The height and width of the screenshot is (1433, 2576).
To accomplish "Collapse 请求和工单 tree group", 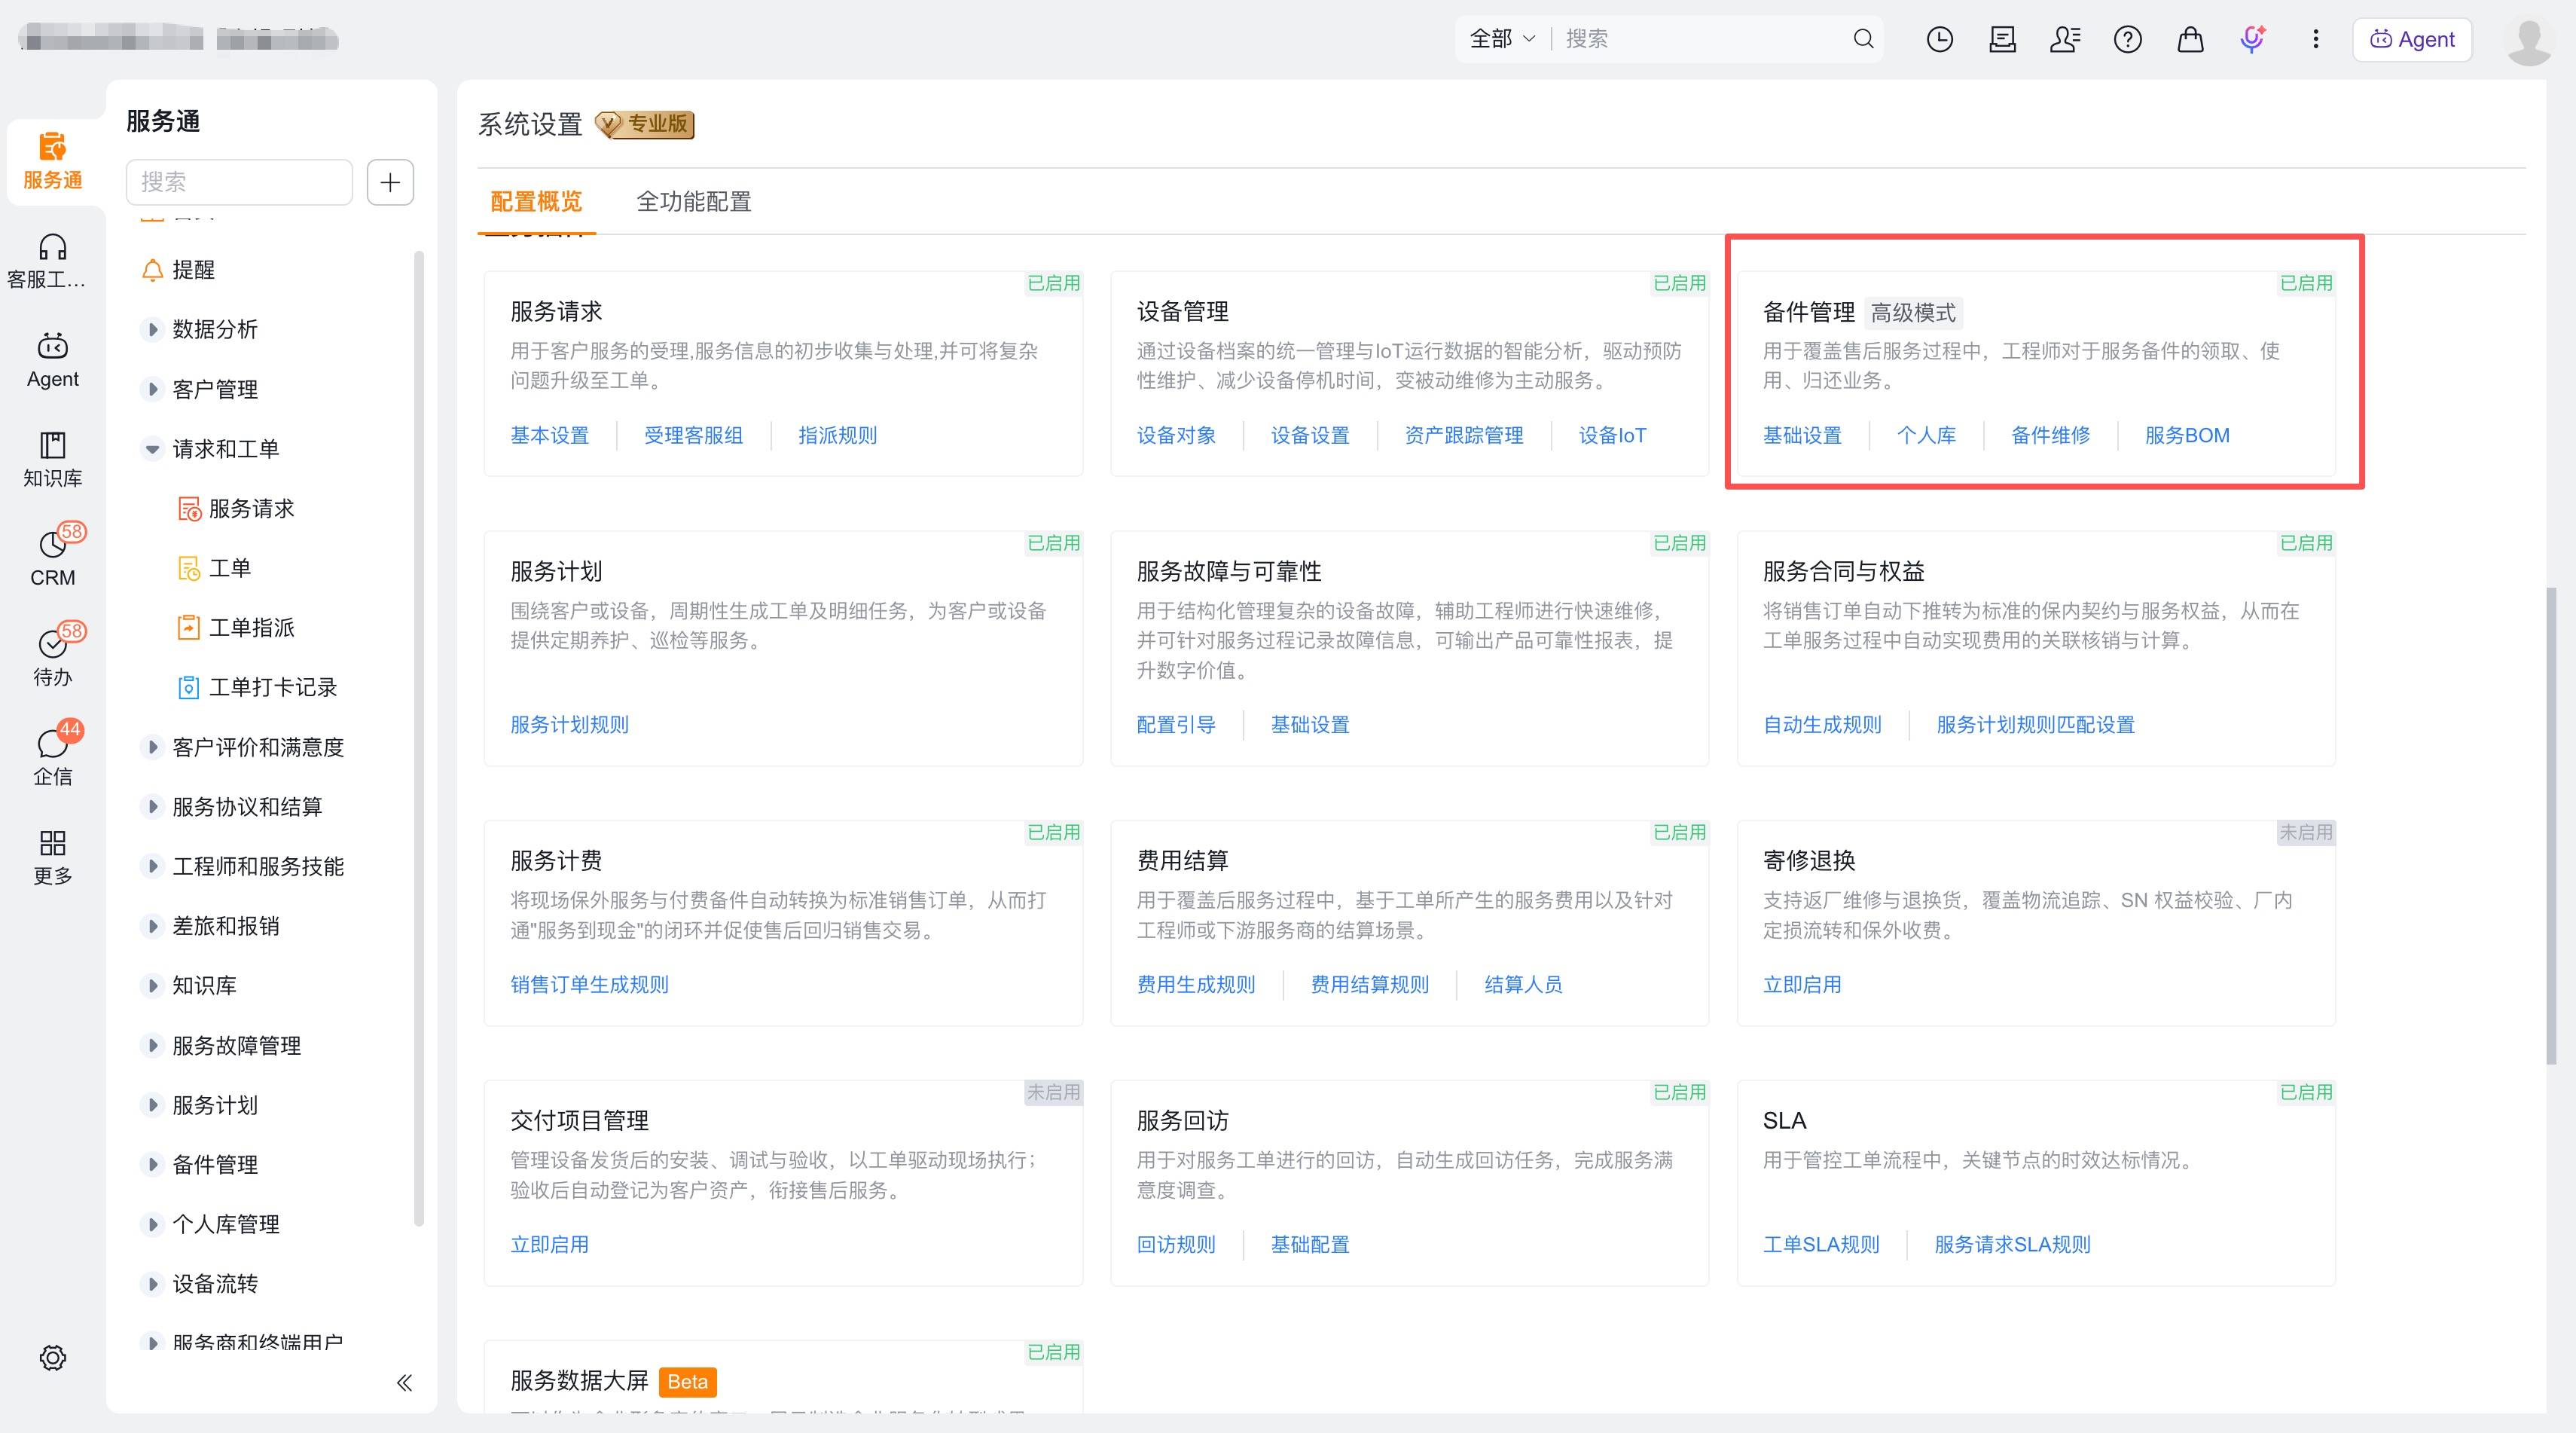I will 152,449.
